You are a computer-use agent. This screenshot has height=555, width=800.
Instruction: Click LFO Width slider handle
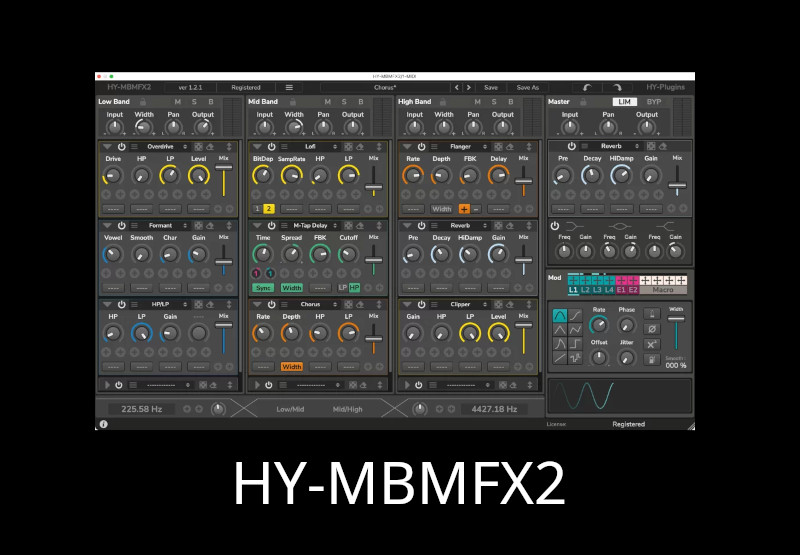click(676, 319)
